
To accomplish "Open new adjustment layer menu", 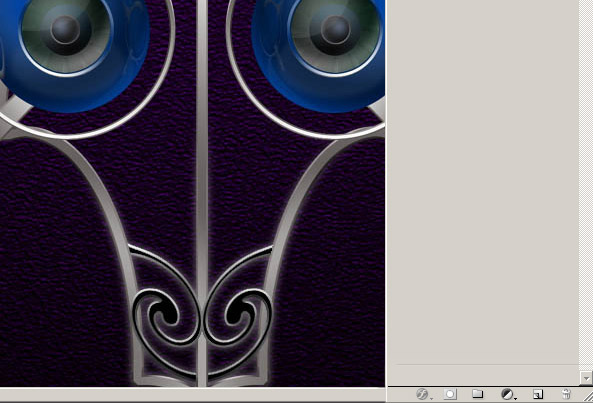I will [508, 394].
